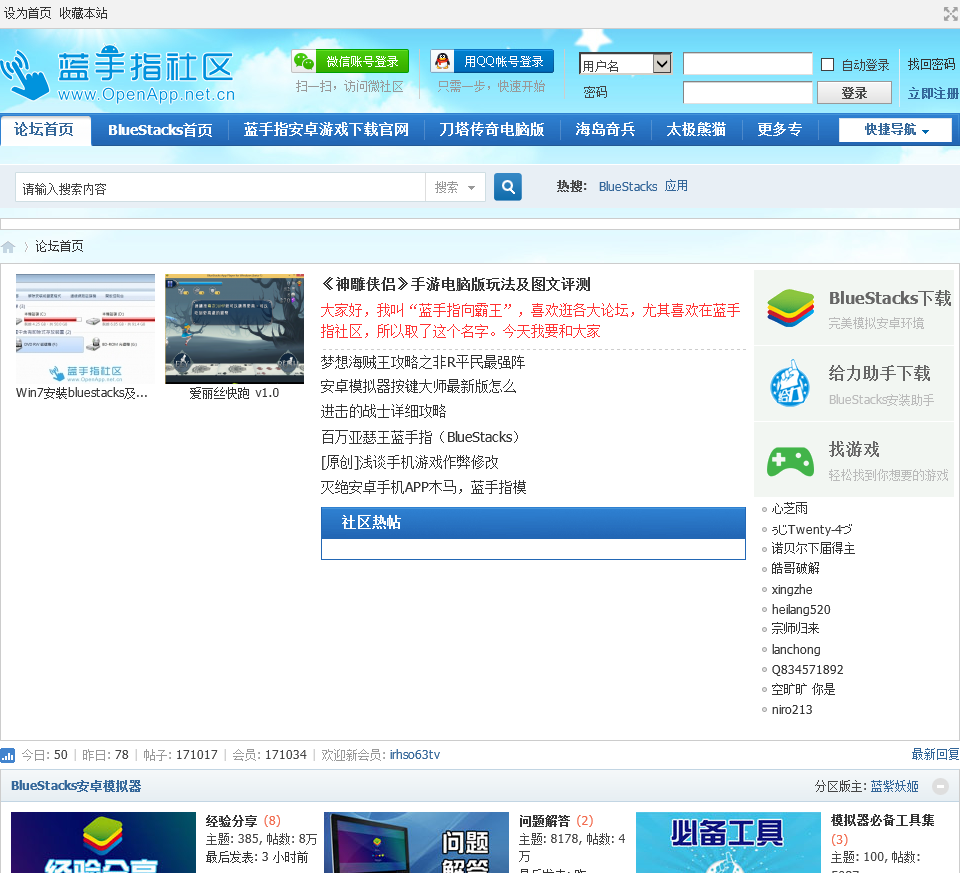Click the username input field

tap(748, 64)
